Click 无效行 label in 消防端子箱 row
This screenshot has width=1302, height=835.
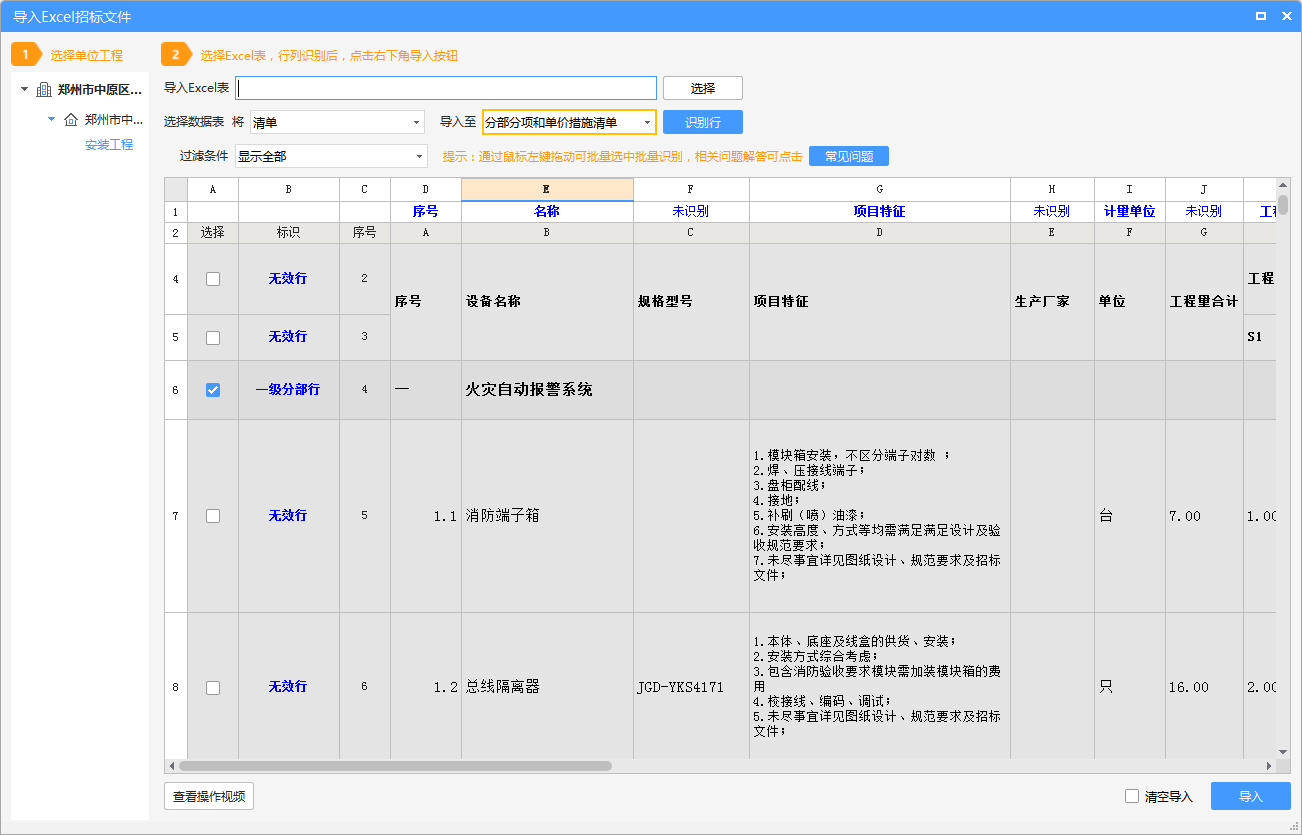[288, 516]
